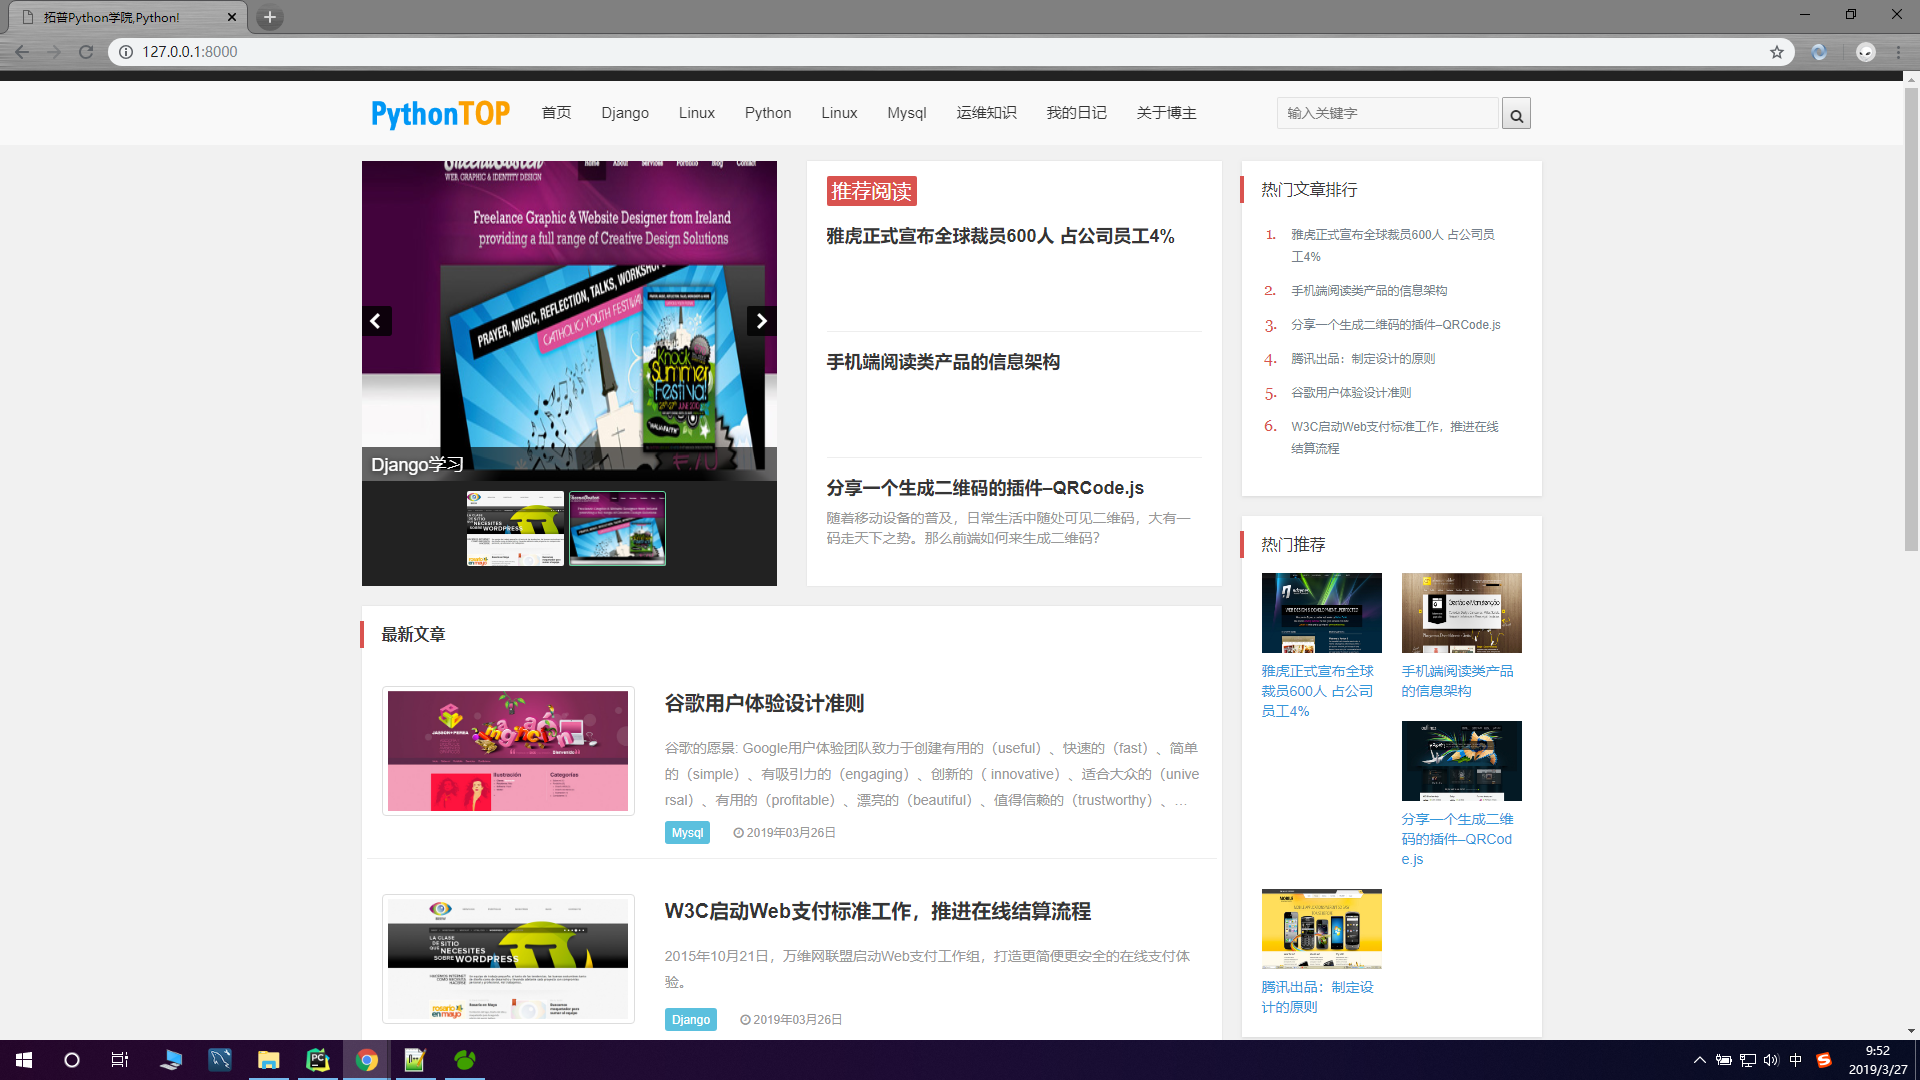Open the Windows Start menu
The image size is (1920, 1080).
click(24, 1060)
